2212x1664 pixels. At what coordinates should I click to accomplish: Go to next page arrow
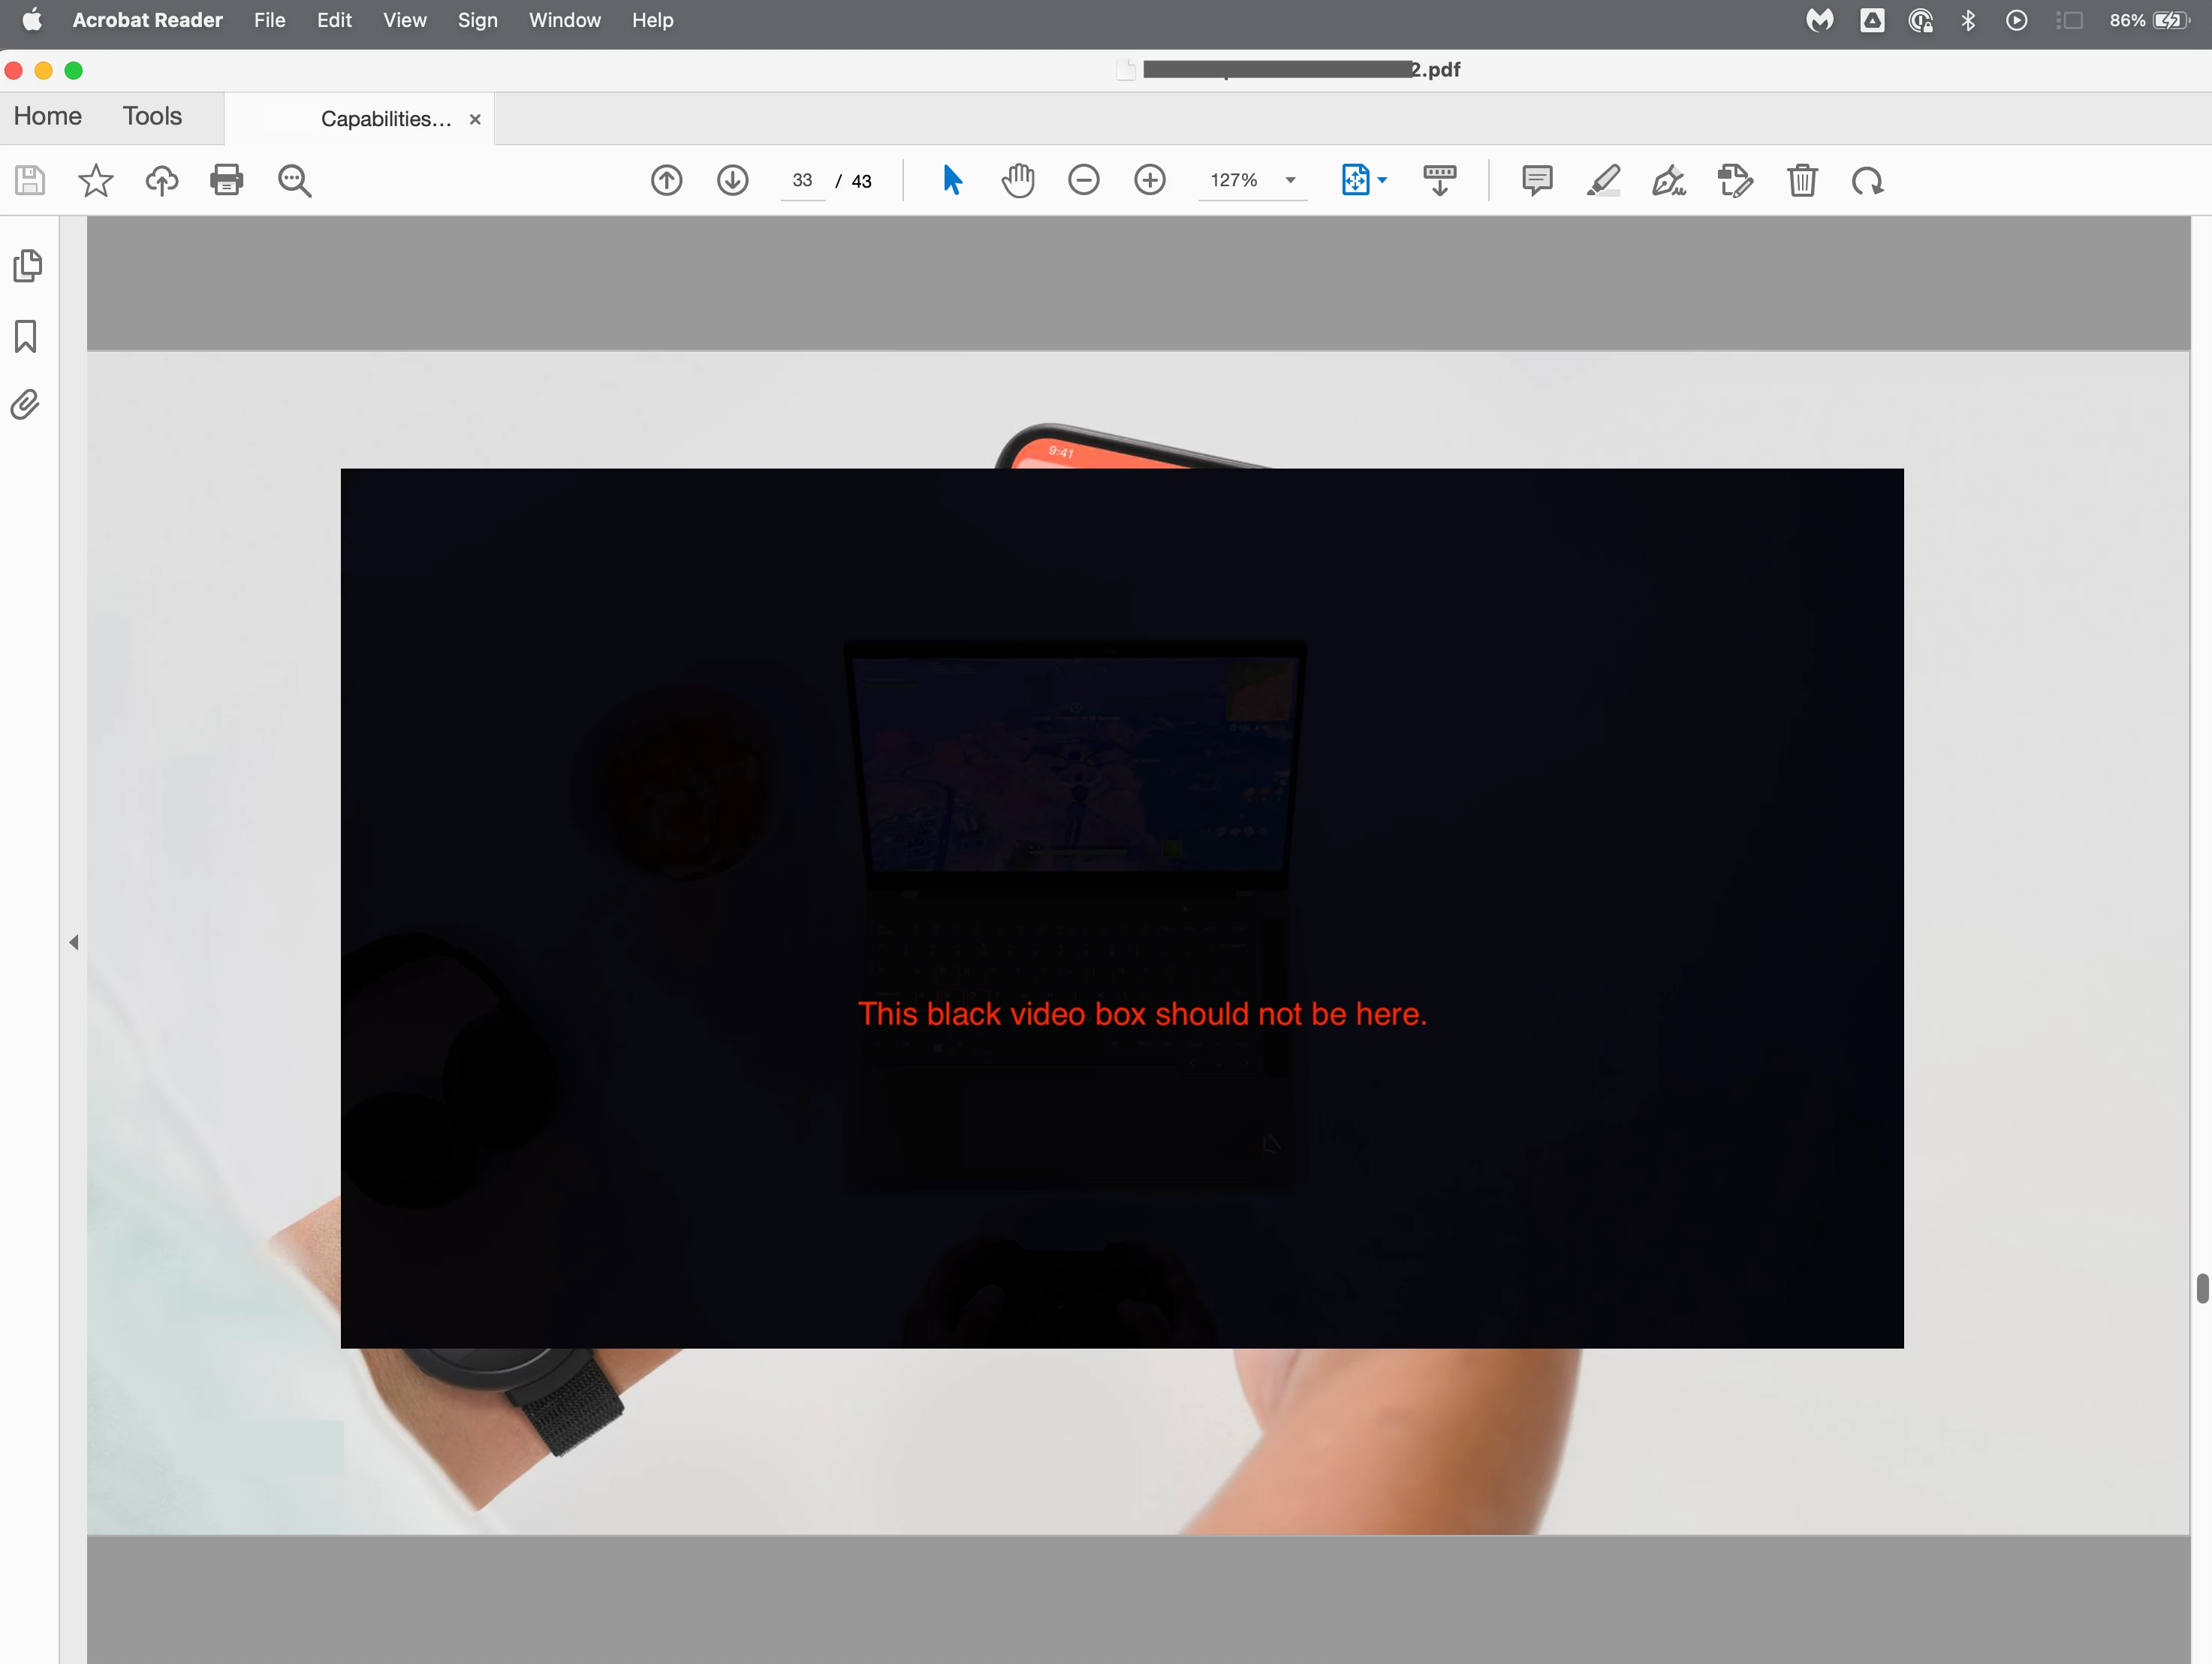click(732, 180)
